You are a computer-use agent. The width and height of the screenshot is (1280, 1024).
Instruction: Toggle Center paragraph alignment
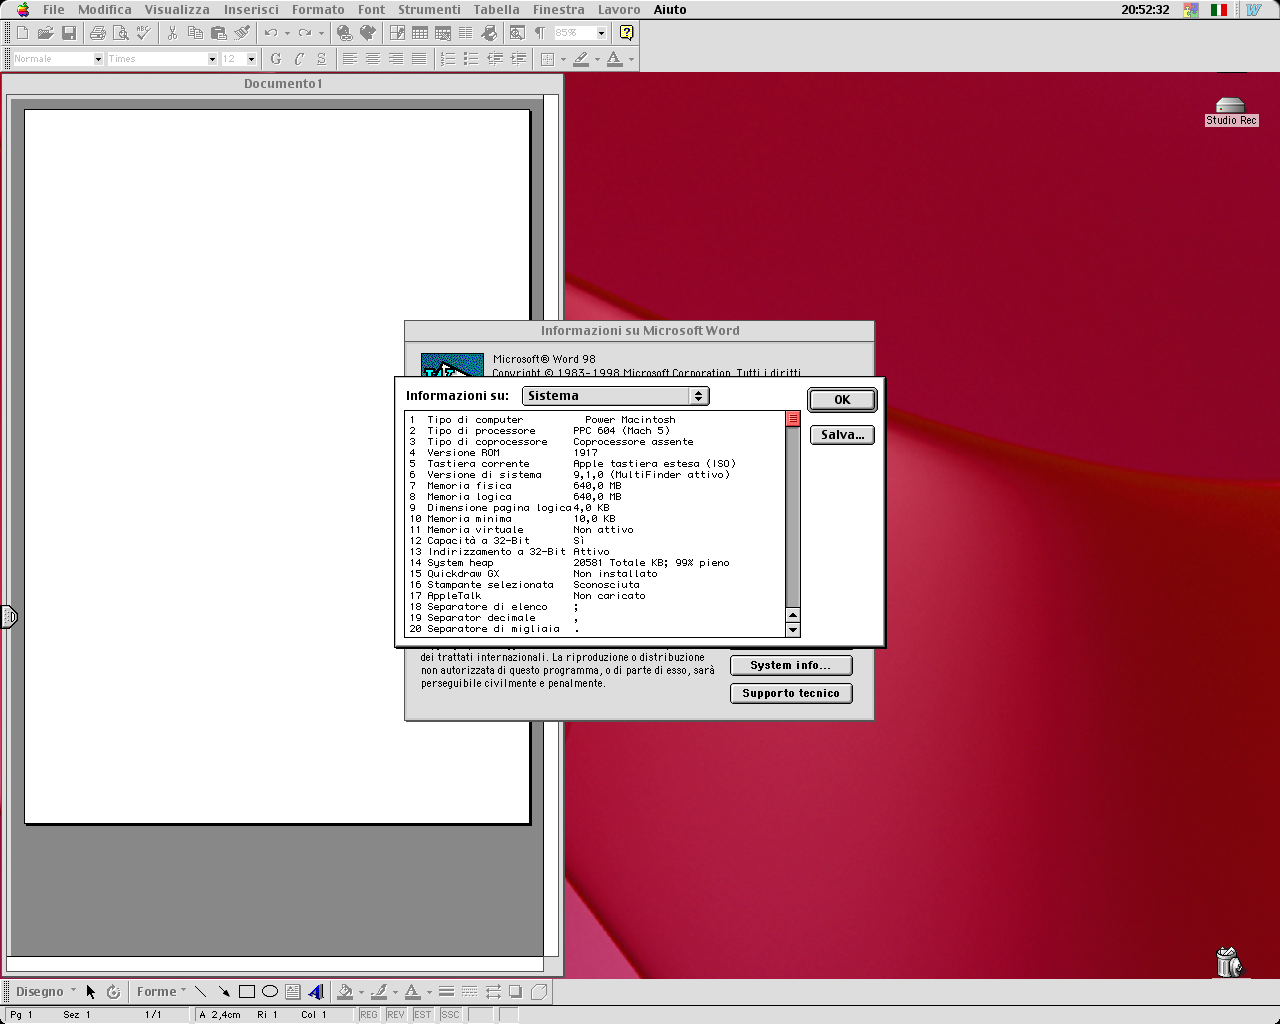tap(372, 59)
